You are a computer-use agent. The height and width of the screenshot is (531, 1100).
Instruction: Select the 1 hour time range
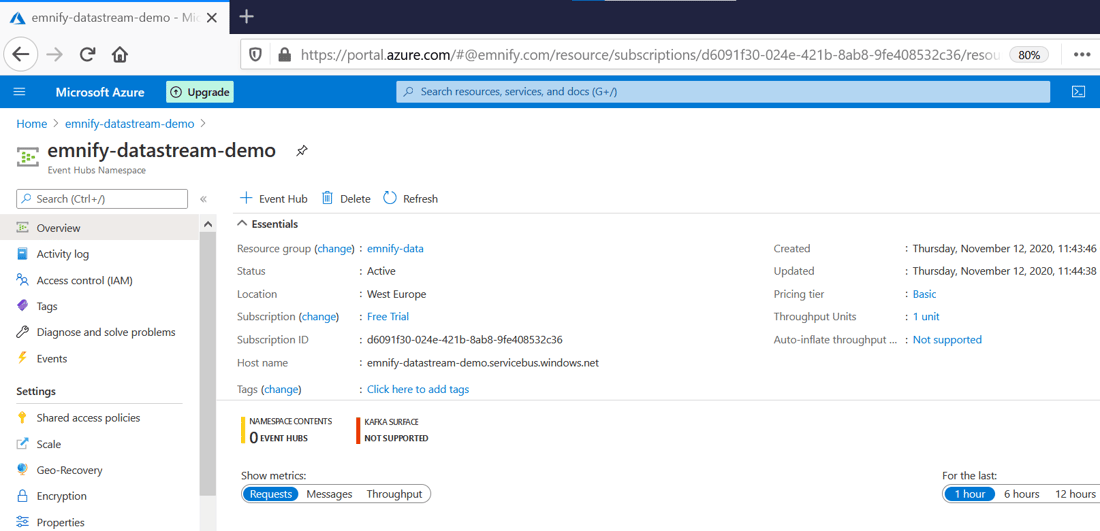970,494
